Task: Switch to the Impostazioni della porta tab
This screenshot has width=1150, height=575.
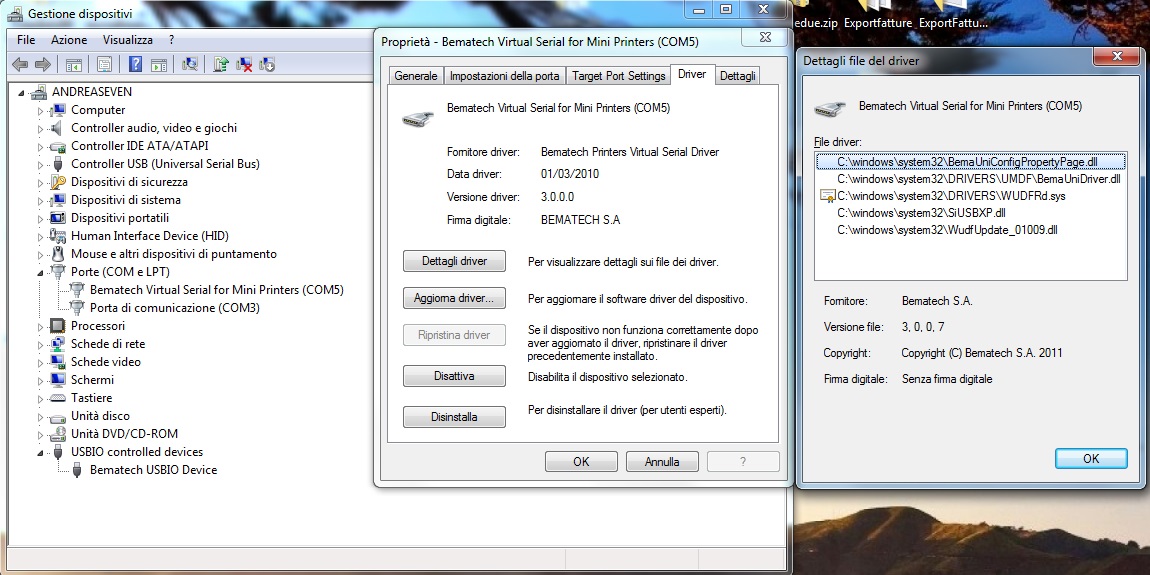Action: click(x=504, y=76)
